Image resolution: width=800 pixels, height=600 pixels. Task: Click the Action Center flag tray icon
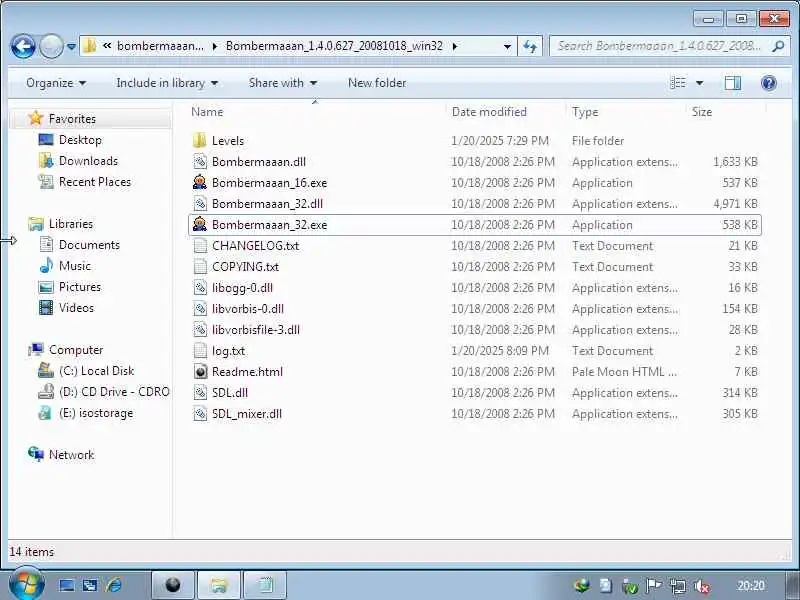tap(654, 586)
